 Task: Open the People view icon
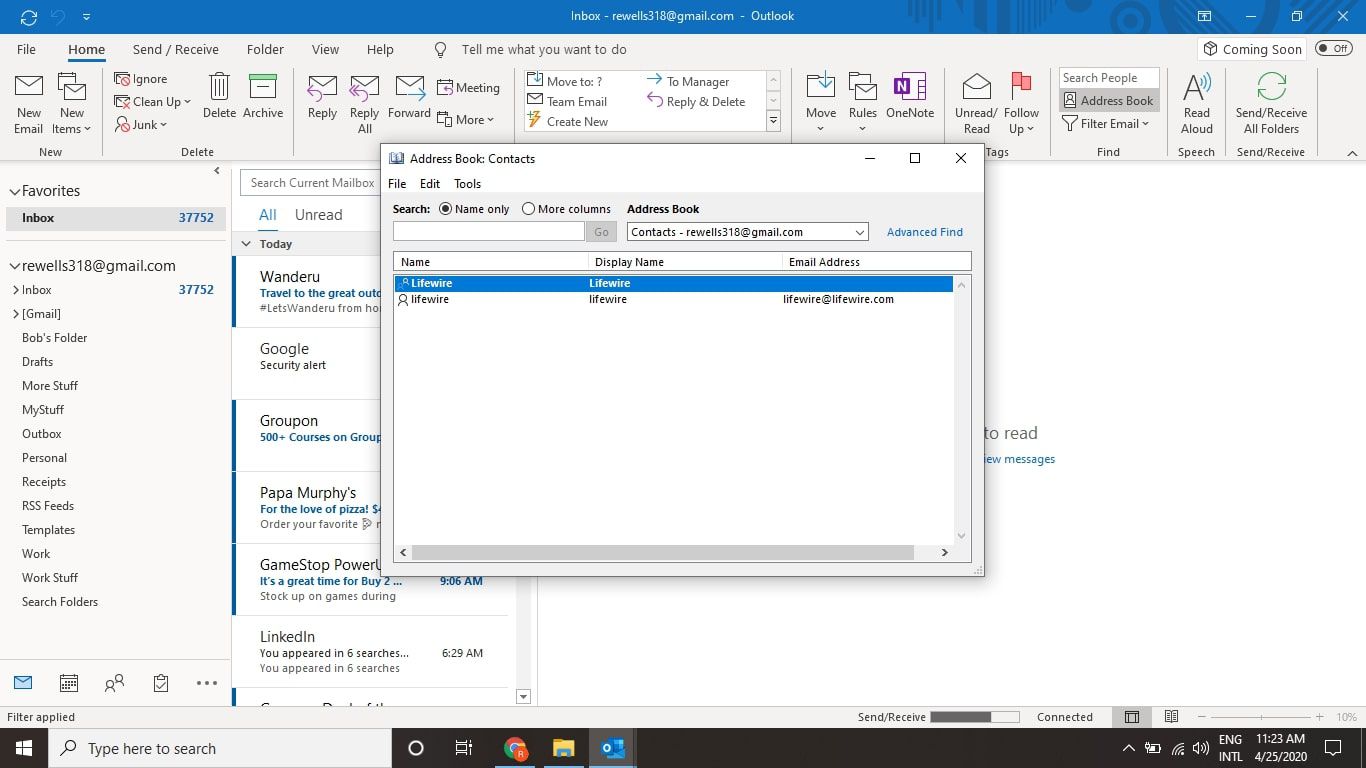[115, 683]
